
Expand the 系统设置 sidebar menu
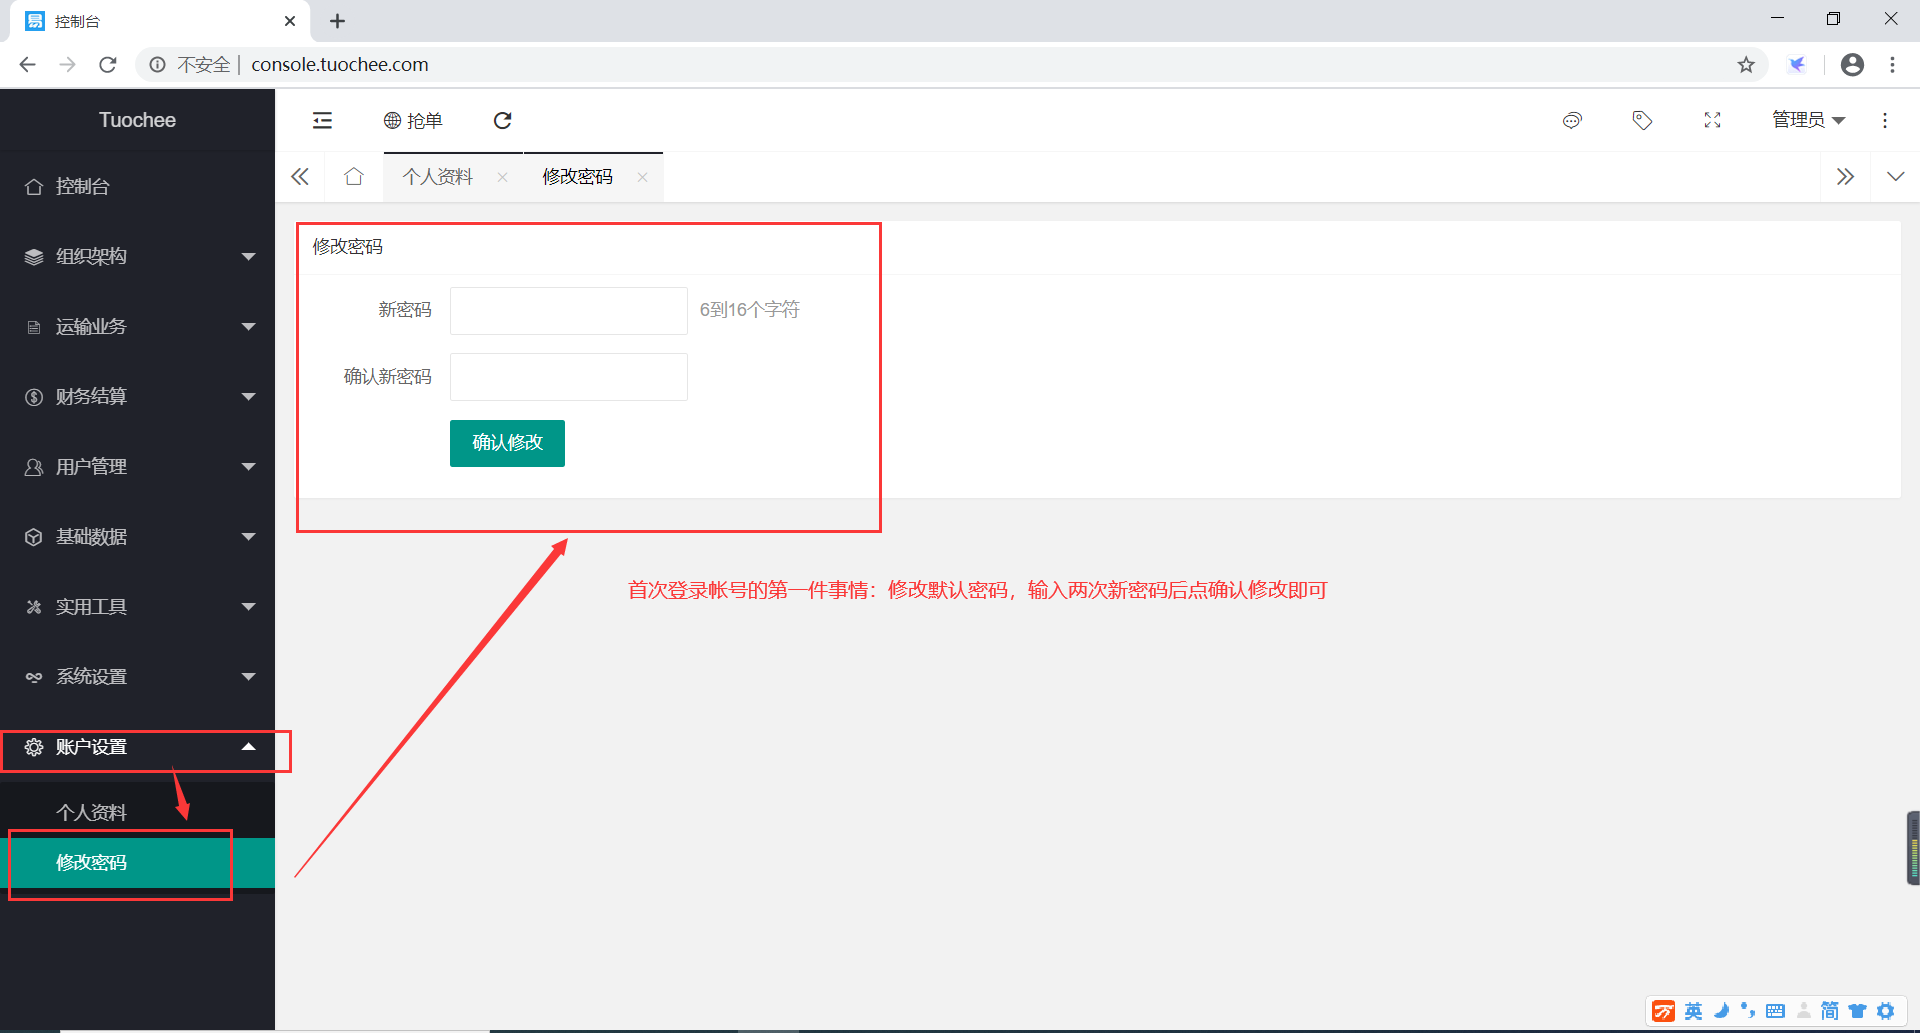pos(137,677)
